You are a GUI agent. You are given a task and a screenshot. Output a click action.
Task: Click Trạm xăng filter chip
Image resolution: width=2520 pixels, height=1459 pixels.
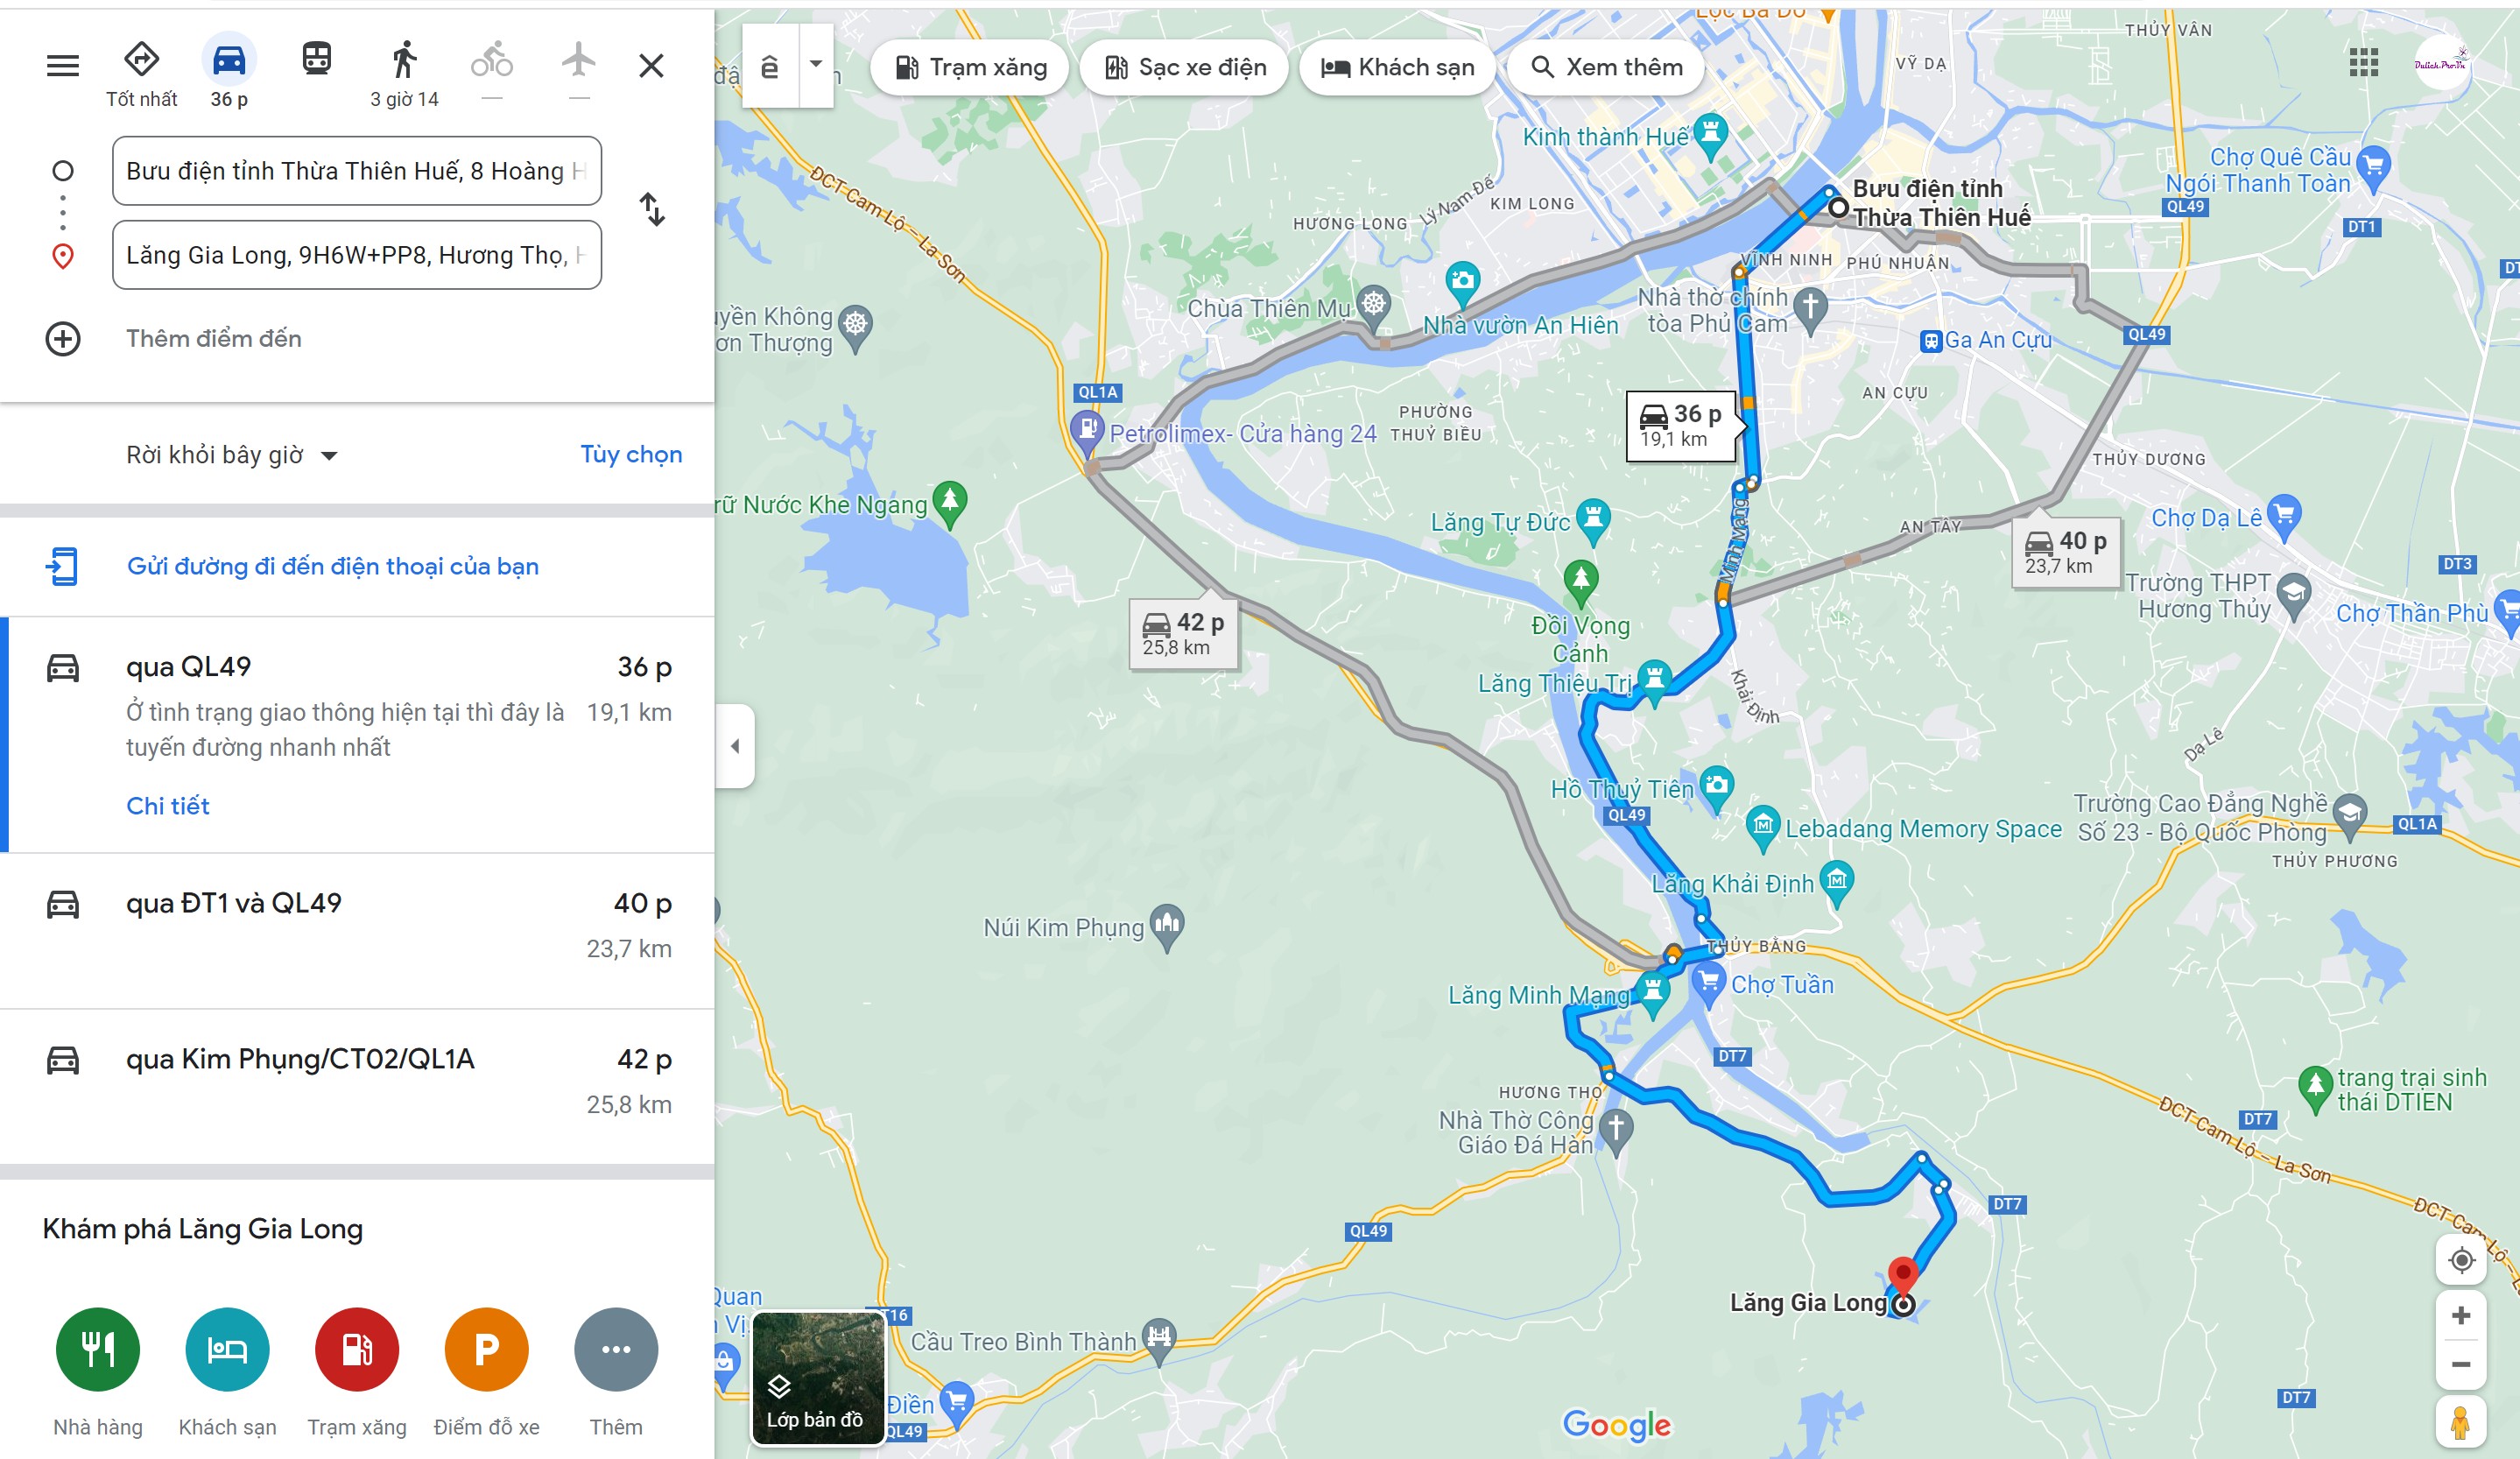click(969, 67)
